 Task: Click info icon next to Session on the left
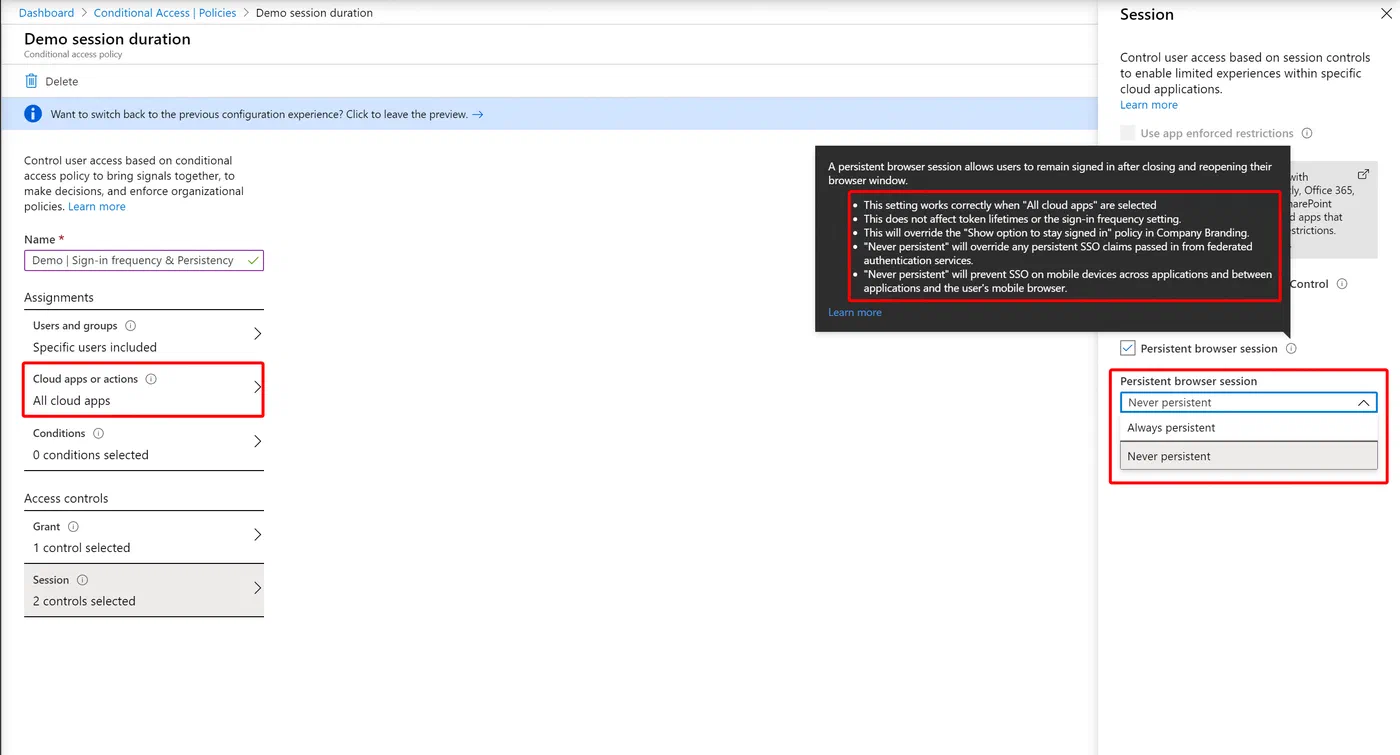click(x=82, y=580)
